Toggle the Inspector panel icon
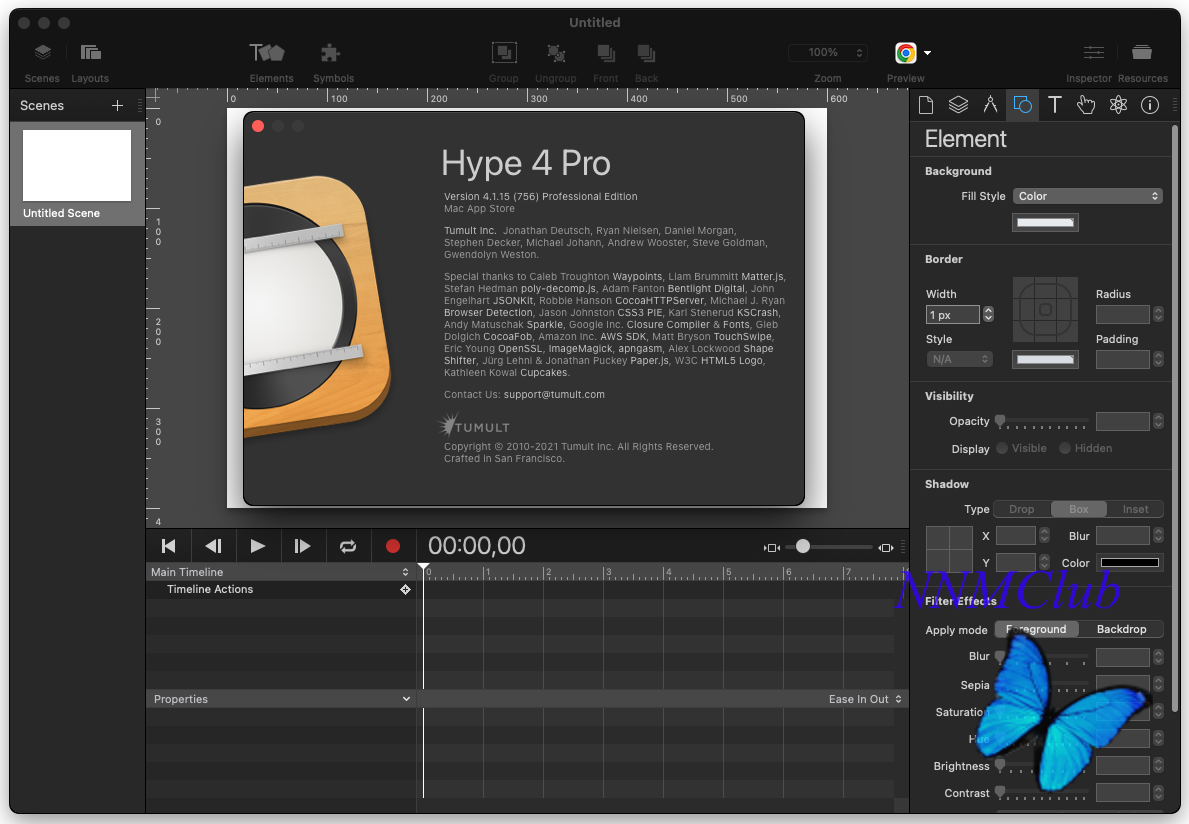Viewport: 1189px width, 824px height. click(x=1094, y=54)
